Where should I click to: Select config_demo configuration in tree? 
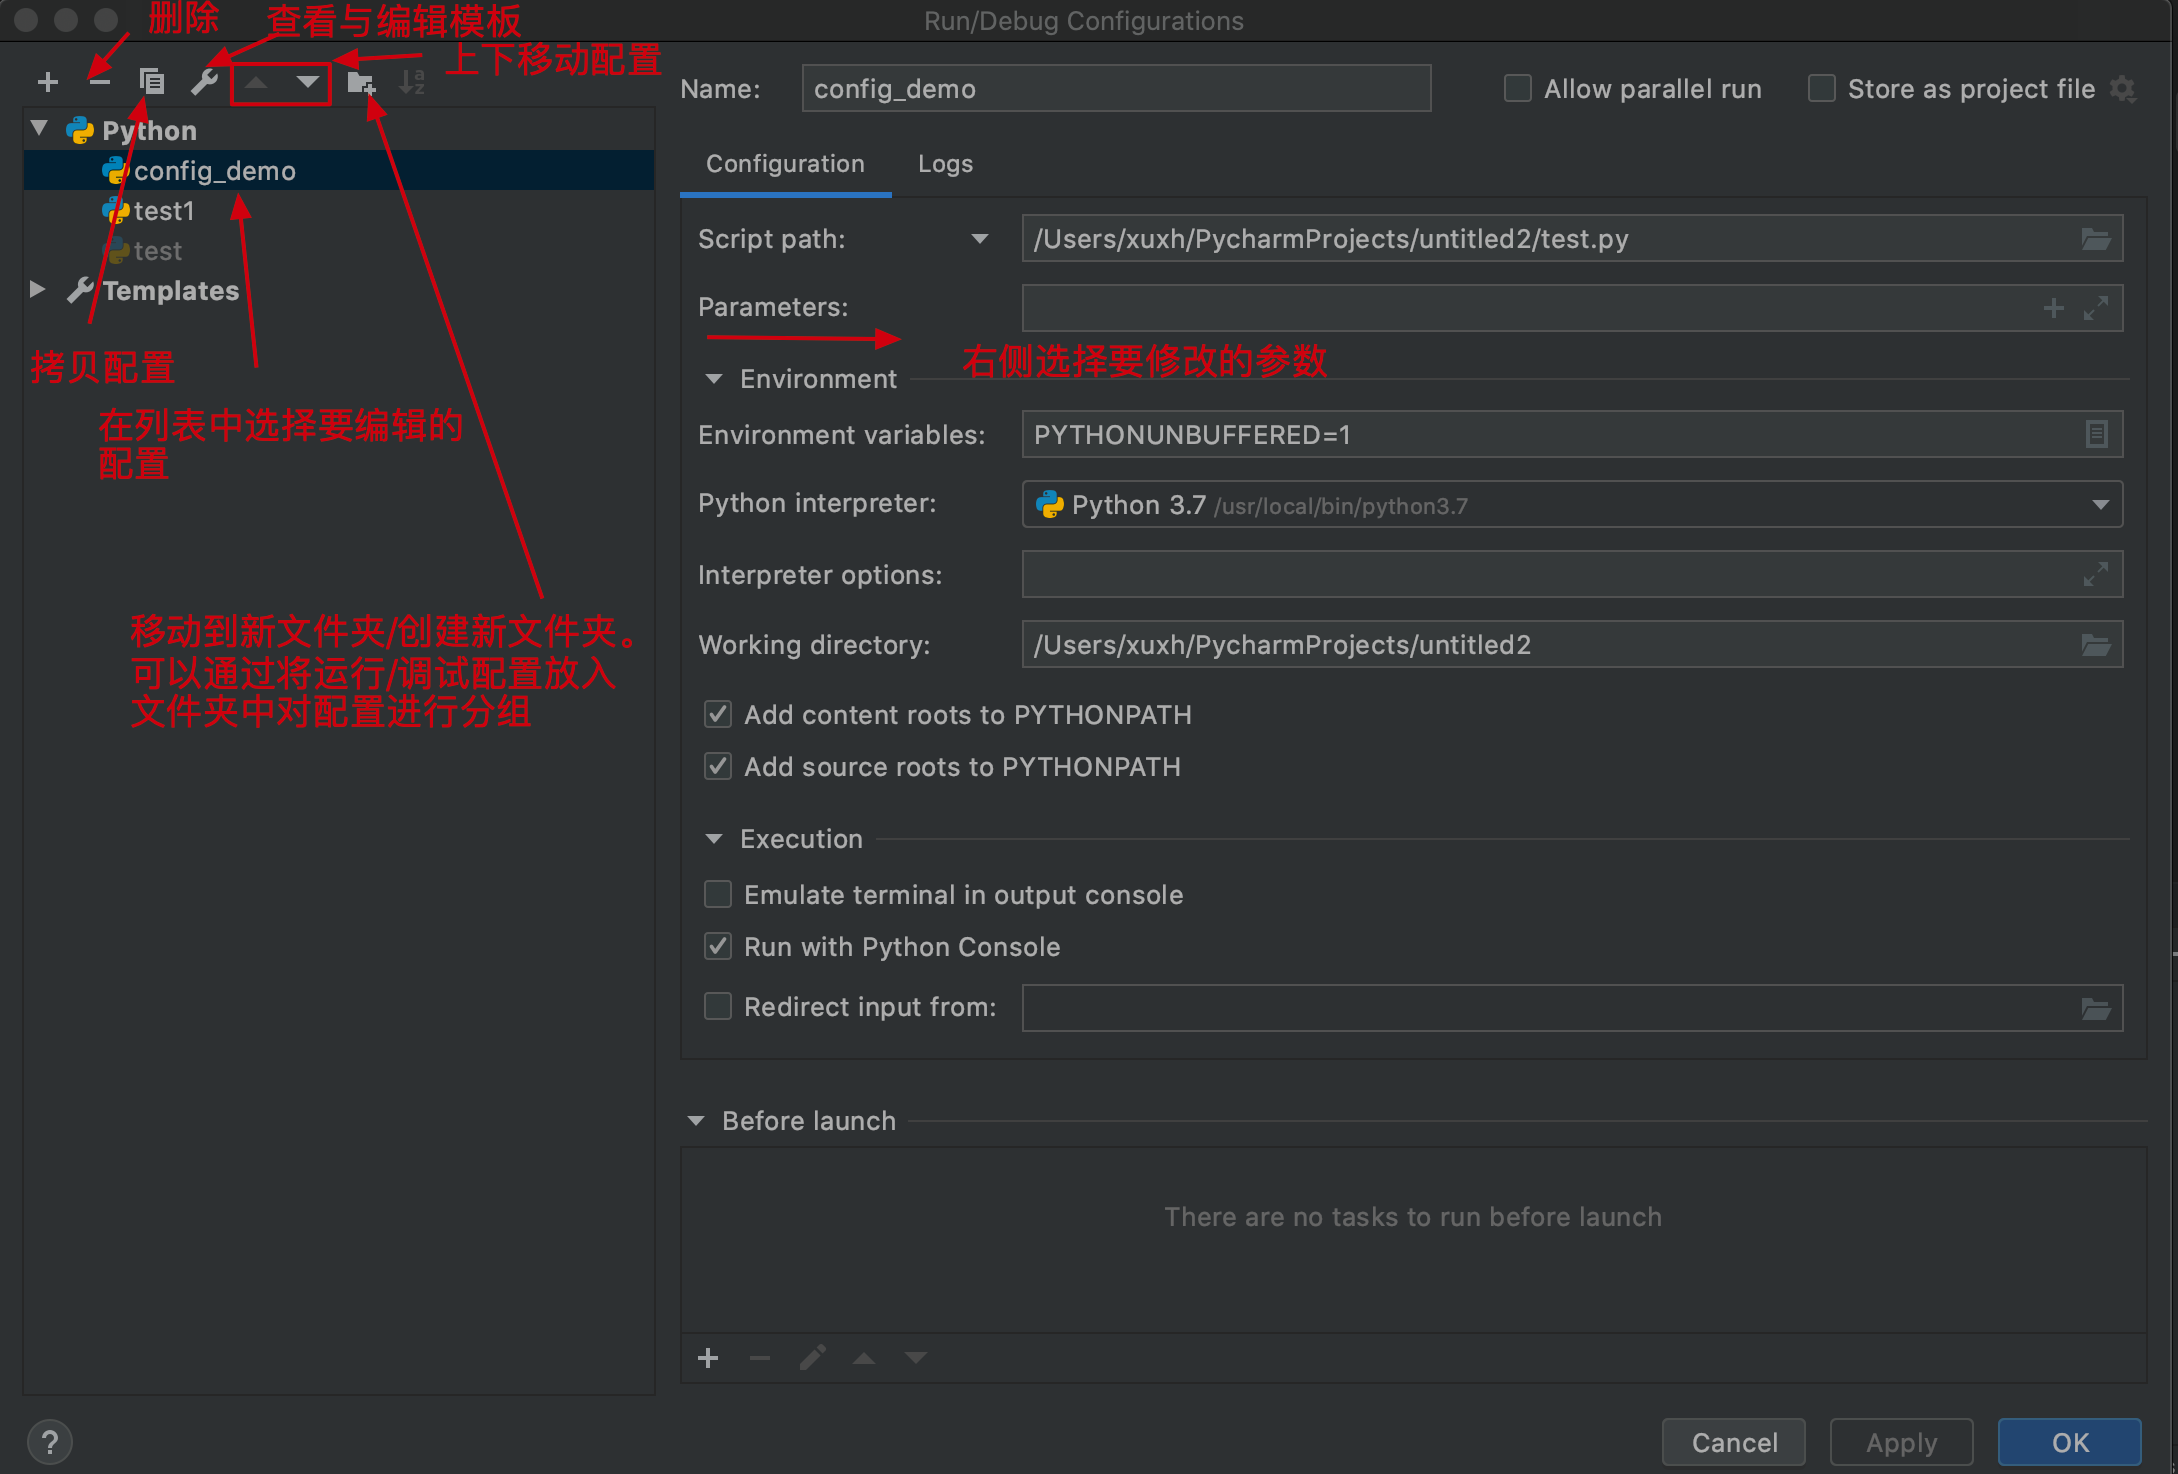click(x=339, y=171)
